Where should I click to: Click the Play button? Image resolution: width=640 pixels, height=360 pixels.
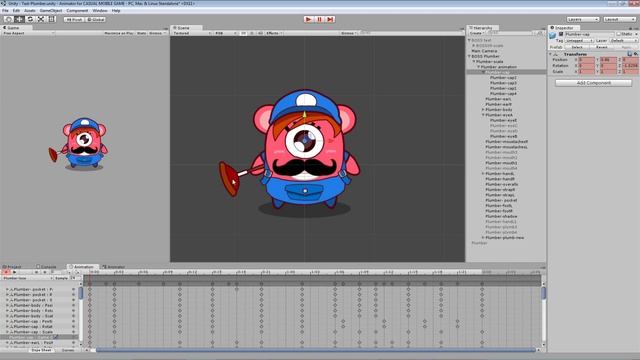point(309,19)
